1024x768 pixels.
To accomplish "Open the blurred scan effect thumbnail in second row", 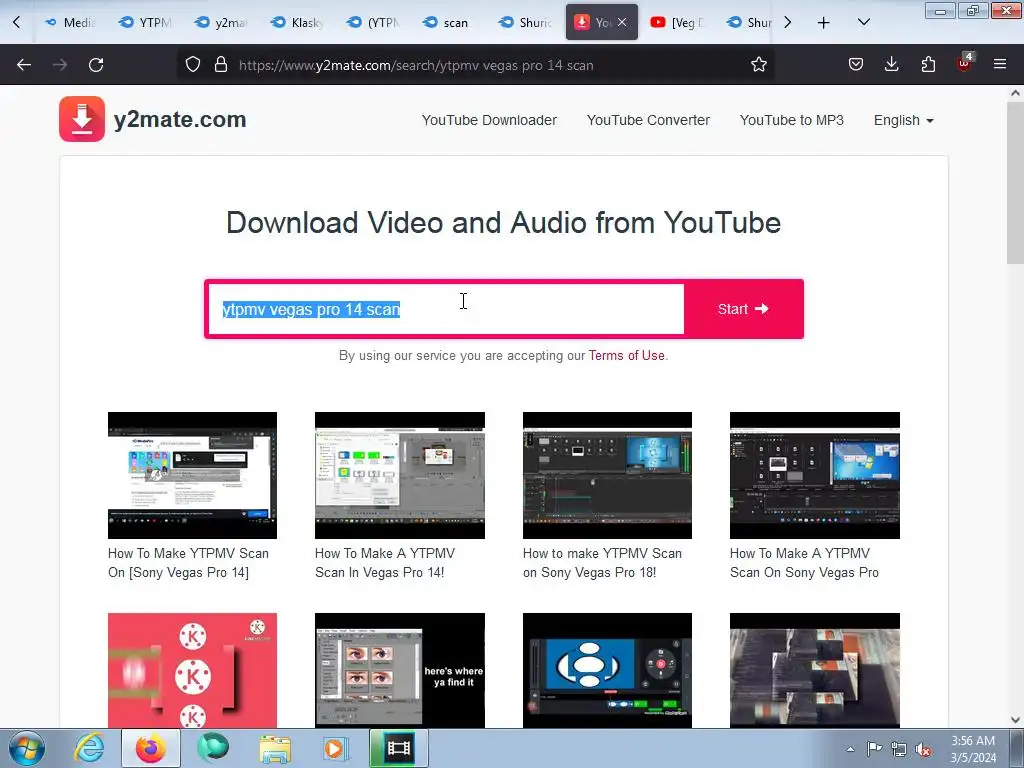I will tap(814, 670).
